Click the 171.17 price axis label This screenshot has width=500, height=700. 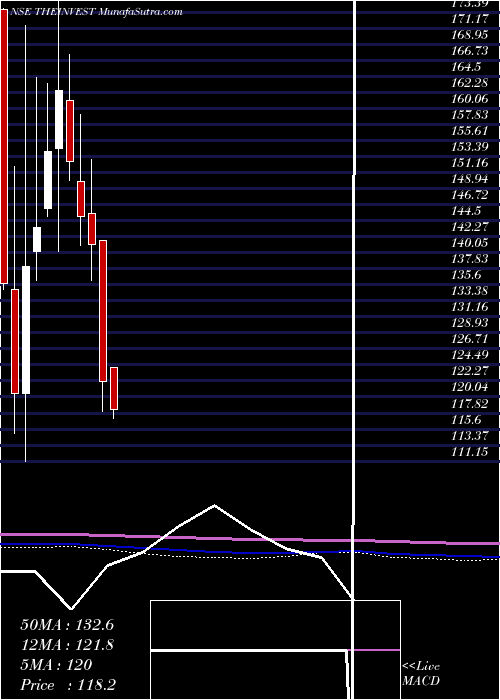tap(469, 19)
